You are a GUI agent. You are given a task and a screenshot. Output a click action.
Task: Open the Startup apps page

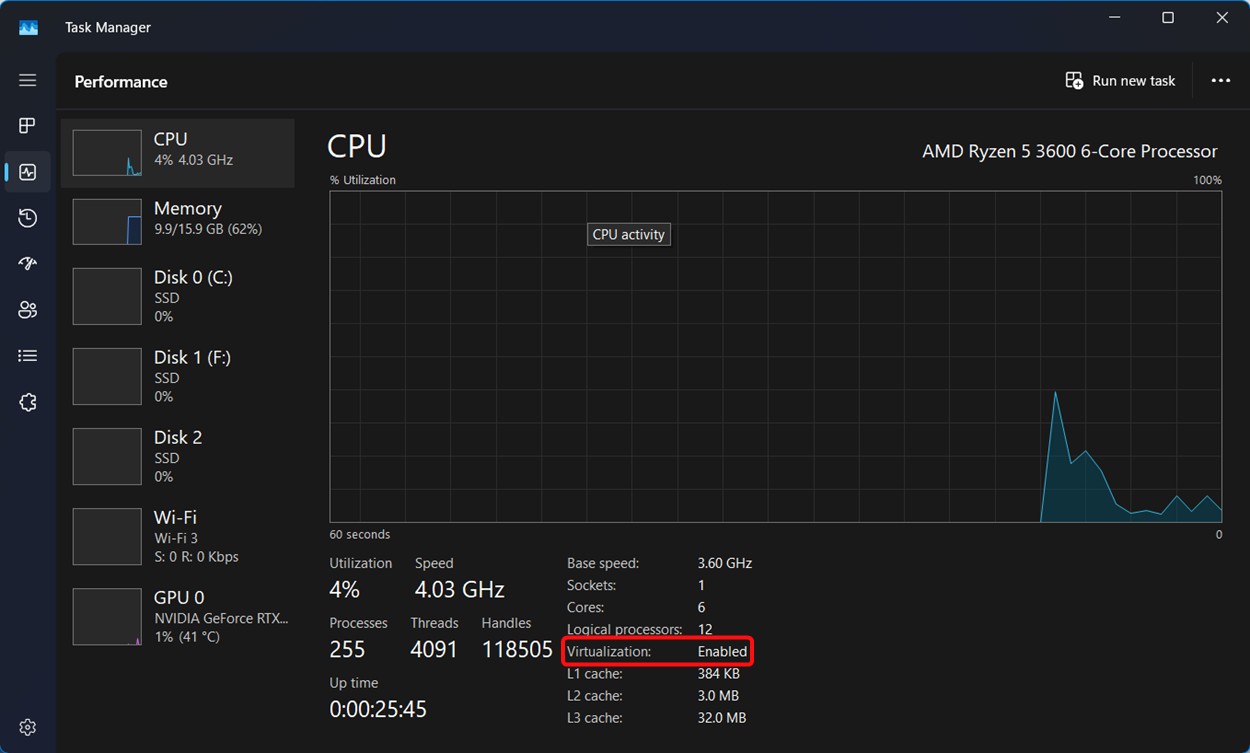[28, 264]
